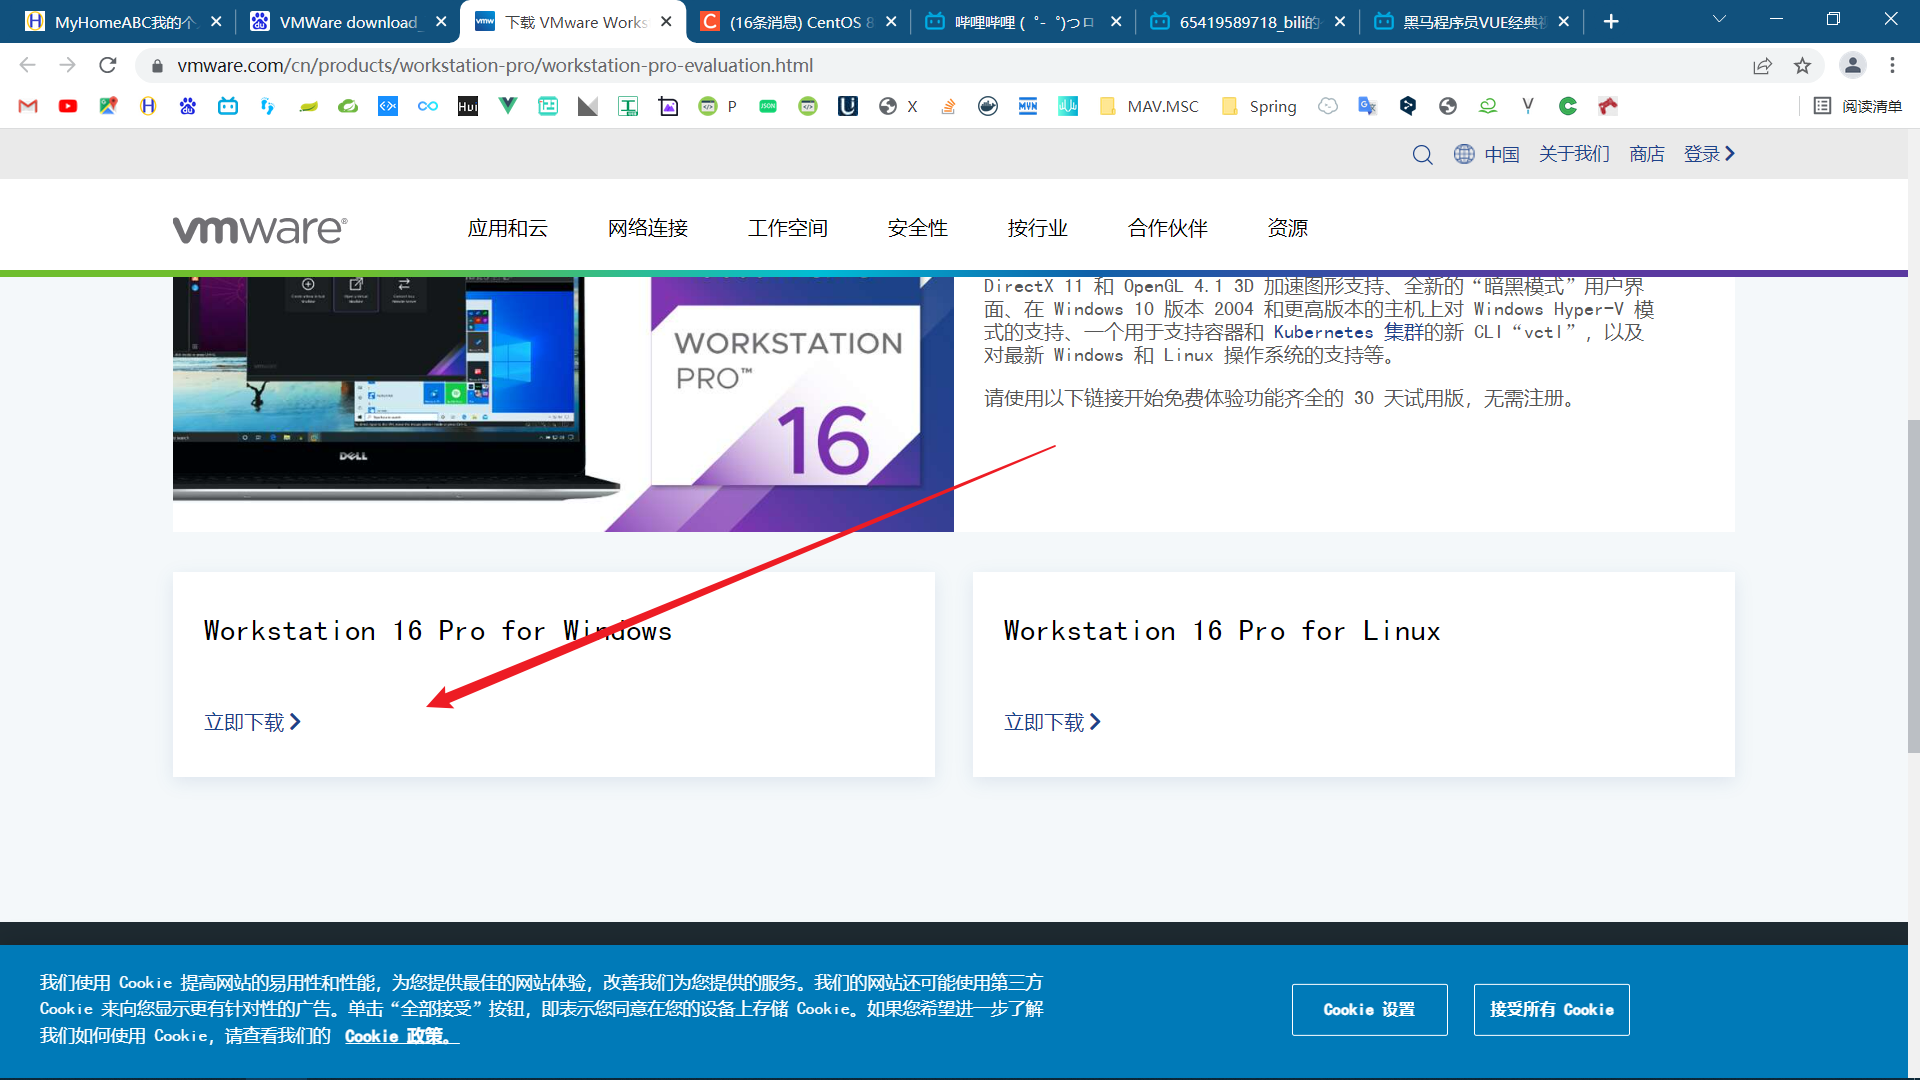Bookmark this page with star icon
This screenshot has height=1080, width=1920.
[1802, 65]
